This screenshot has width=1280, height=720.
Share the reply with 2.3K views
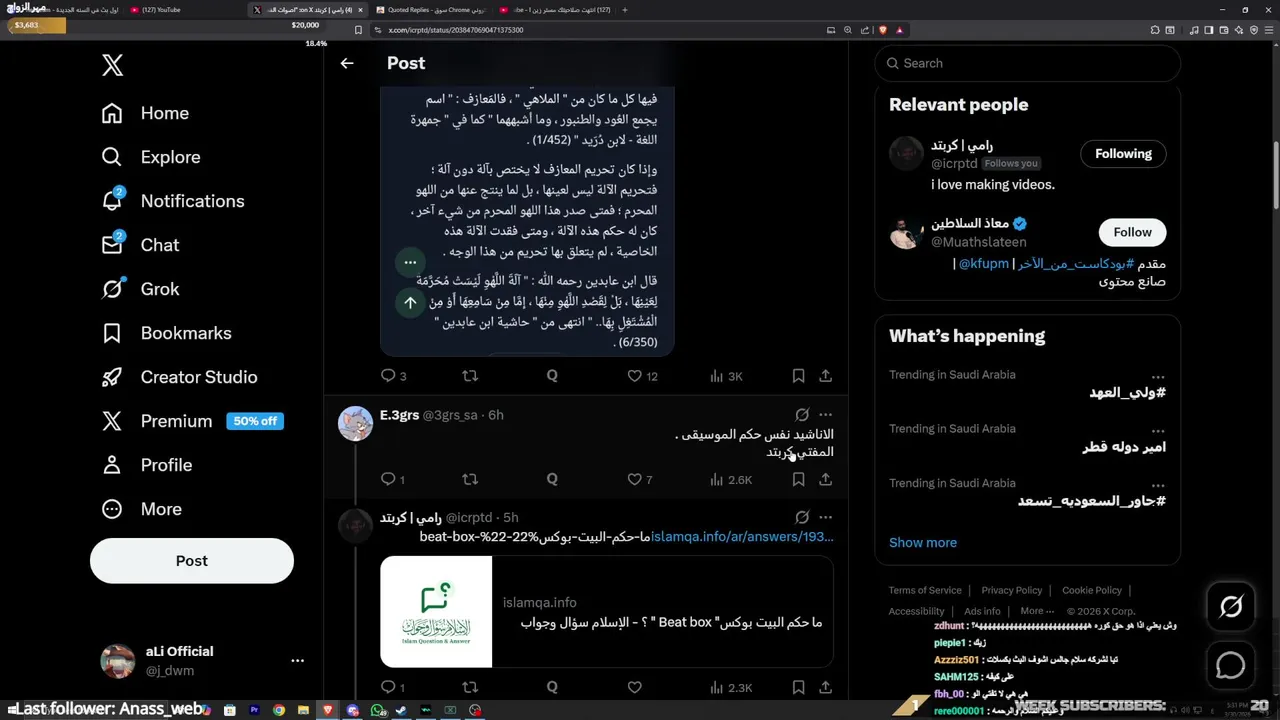pos(825,687)
